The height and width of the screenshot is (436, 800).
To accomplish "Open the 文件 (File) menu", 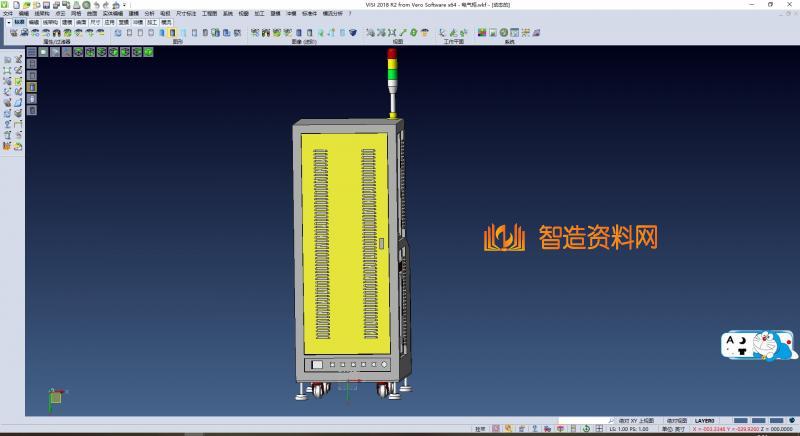I will 7,13.
